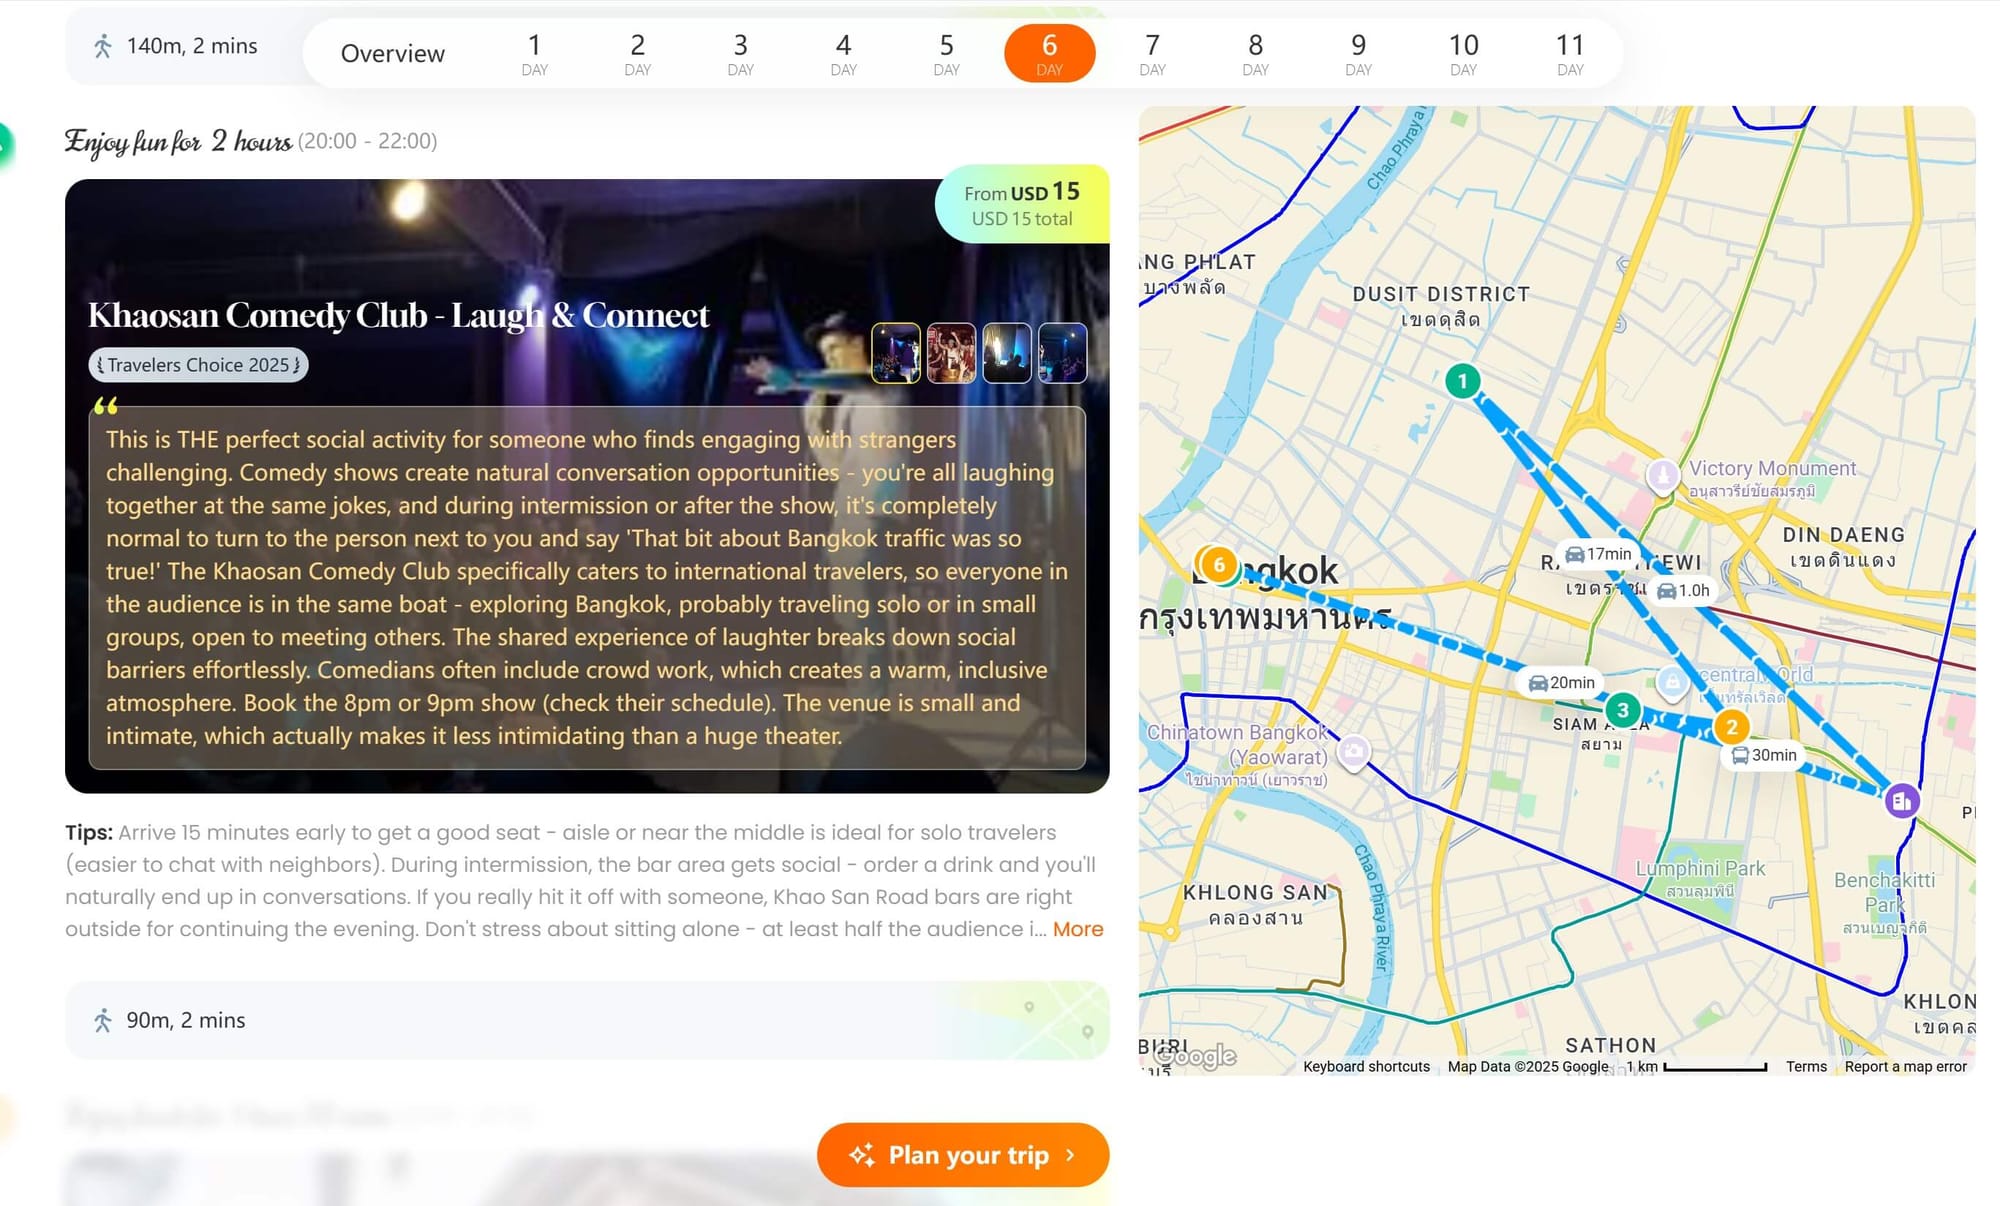Screen dimensions: 2000x1206
Task: Click green map marker number 3
Action: (x=1622, y=711)
